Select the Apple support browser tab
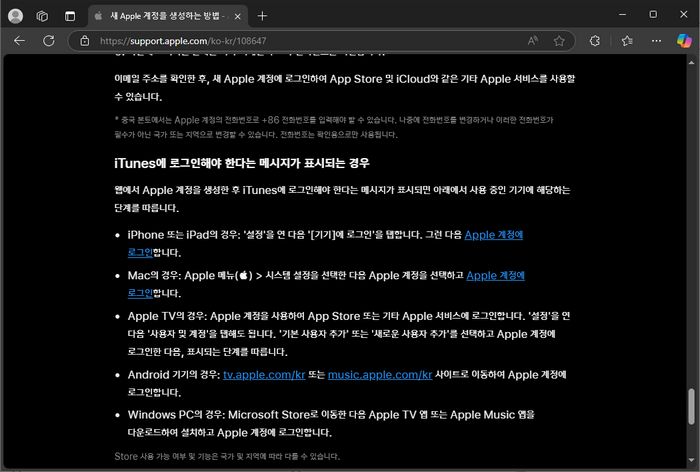 [168, 16]
